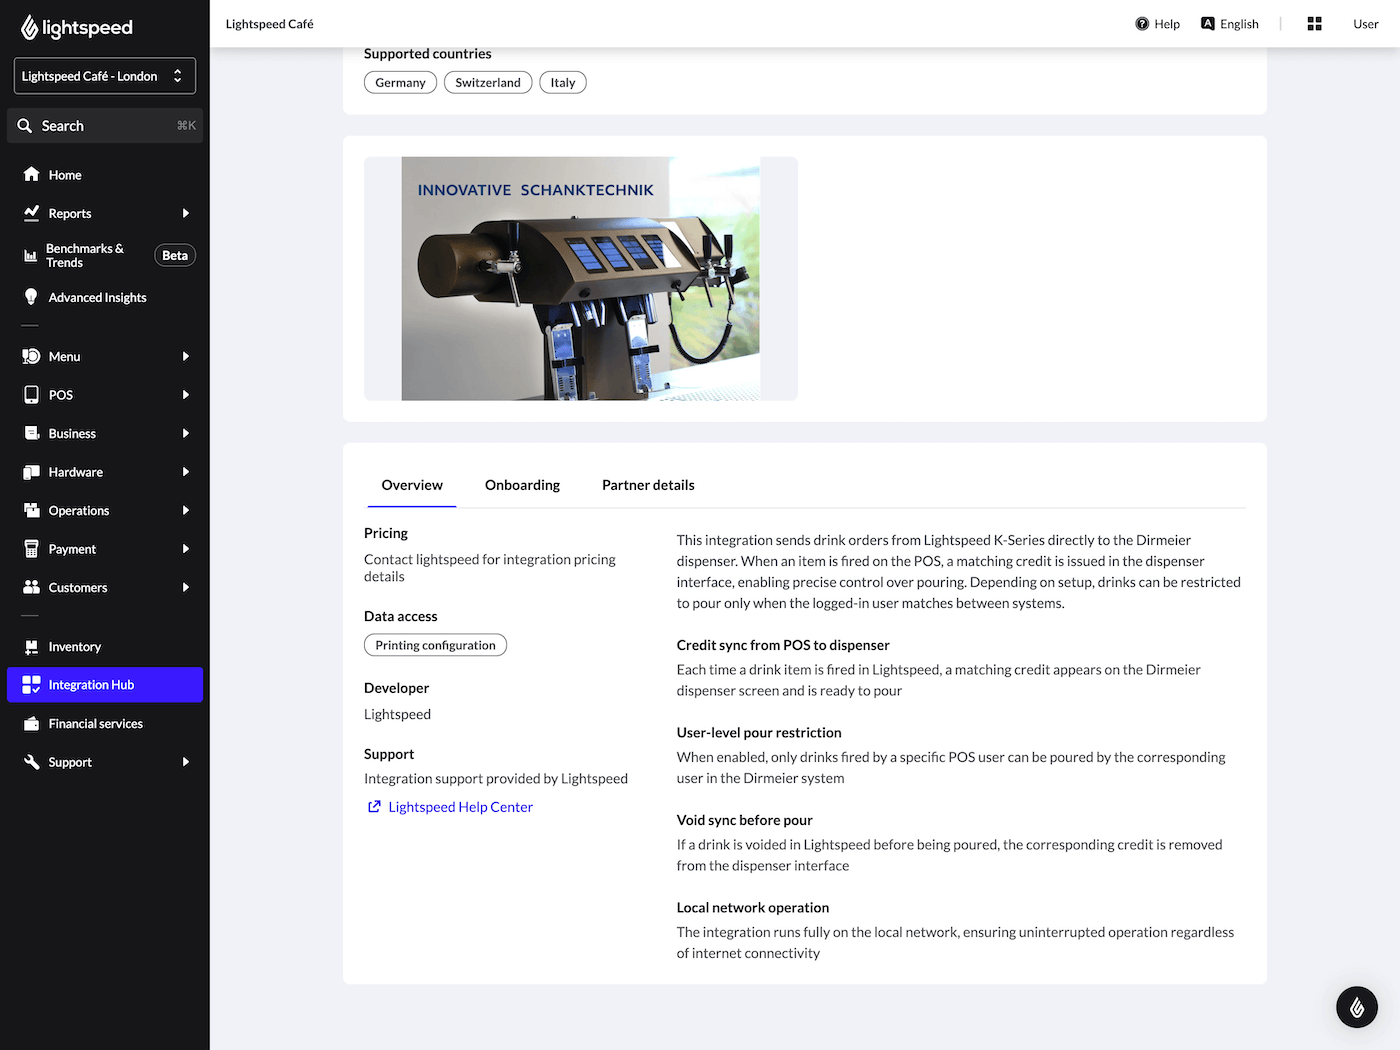Open the Lightspeed Help Center link
Viewport: 1400px width, 1050px height.
click(460, 806)
